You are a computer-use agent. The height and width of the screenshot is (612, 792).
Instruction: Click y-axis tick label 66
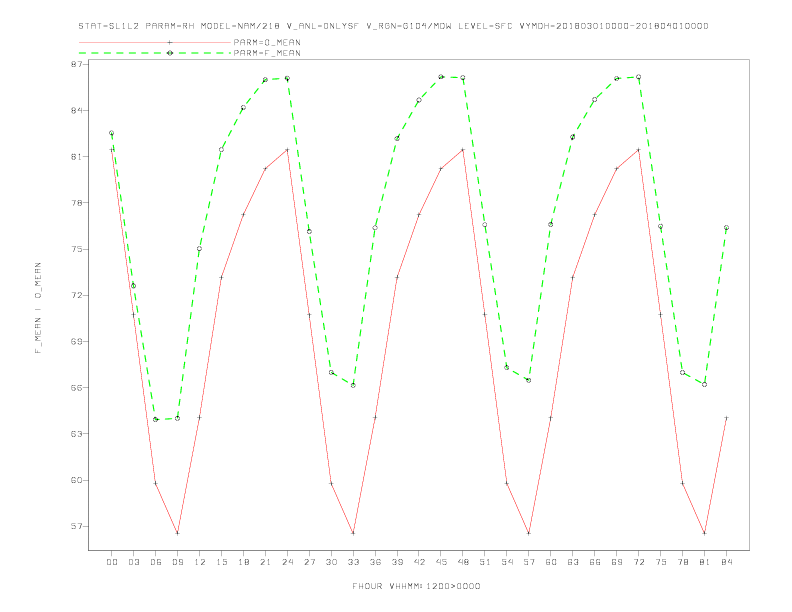pyautogui.click(x=78, y=387)
